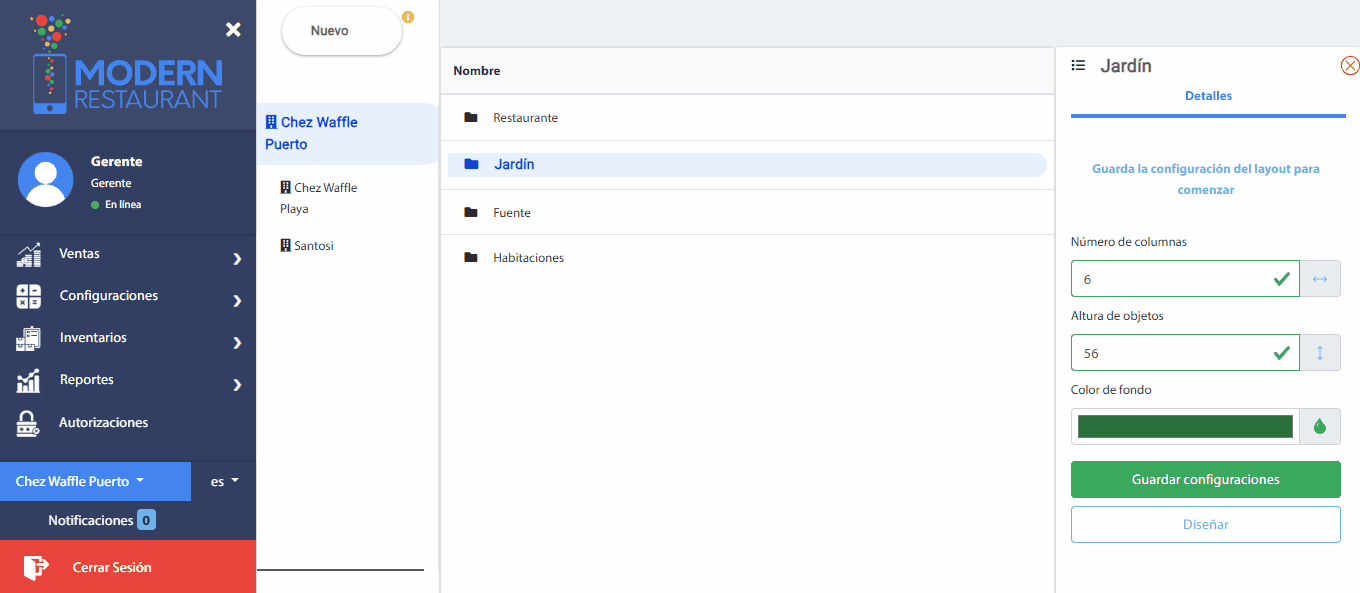Click the horizontal arrows icon beside column count
Viewport: 1360px width, 593px height.
1319,279
